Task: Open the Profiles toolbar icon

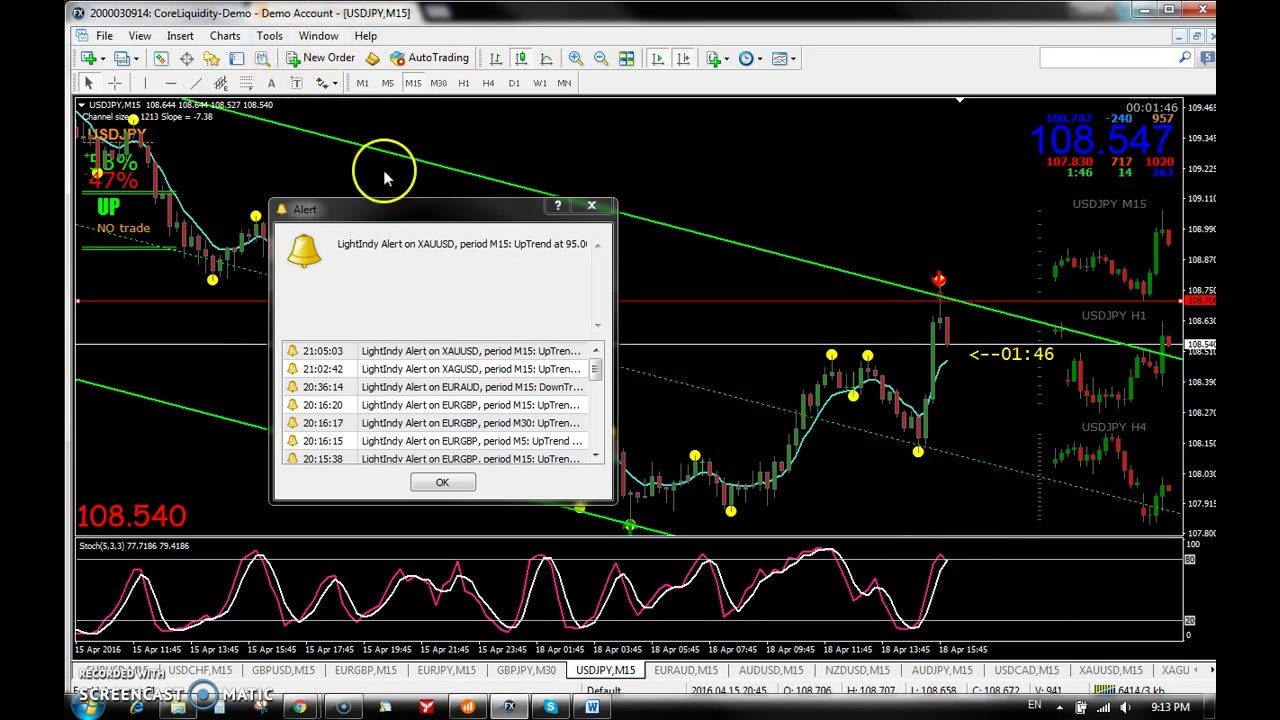Action: point(121,59)
